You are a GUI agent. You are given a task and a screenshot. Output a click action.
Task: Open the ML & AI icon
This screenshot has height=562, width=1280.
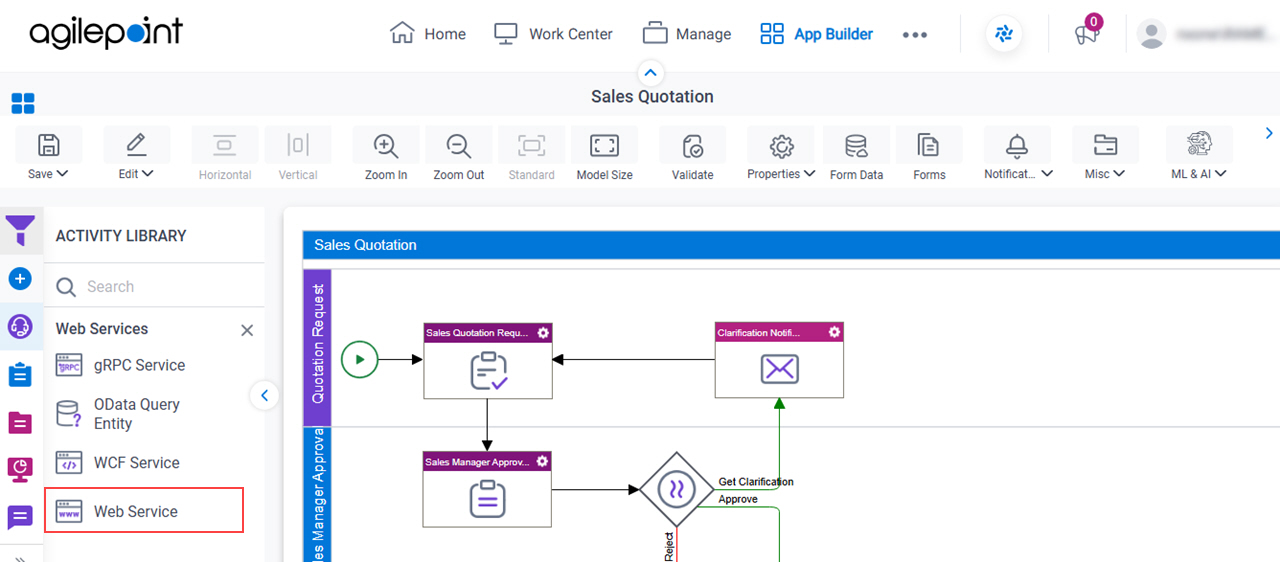(x=1199, y=145)
